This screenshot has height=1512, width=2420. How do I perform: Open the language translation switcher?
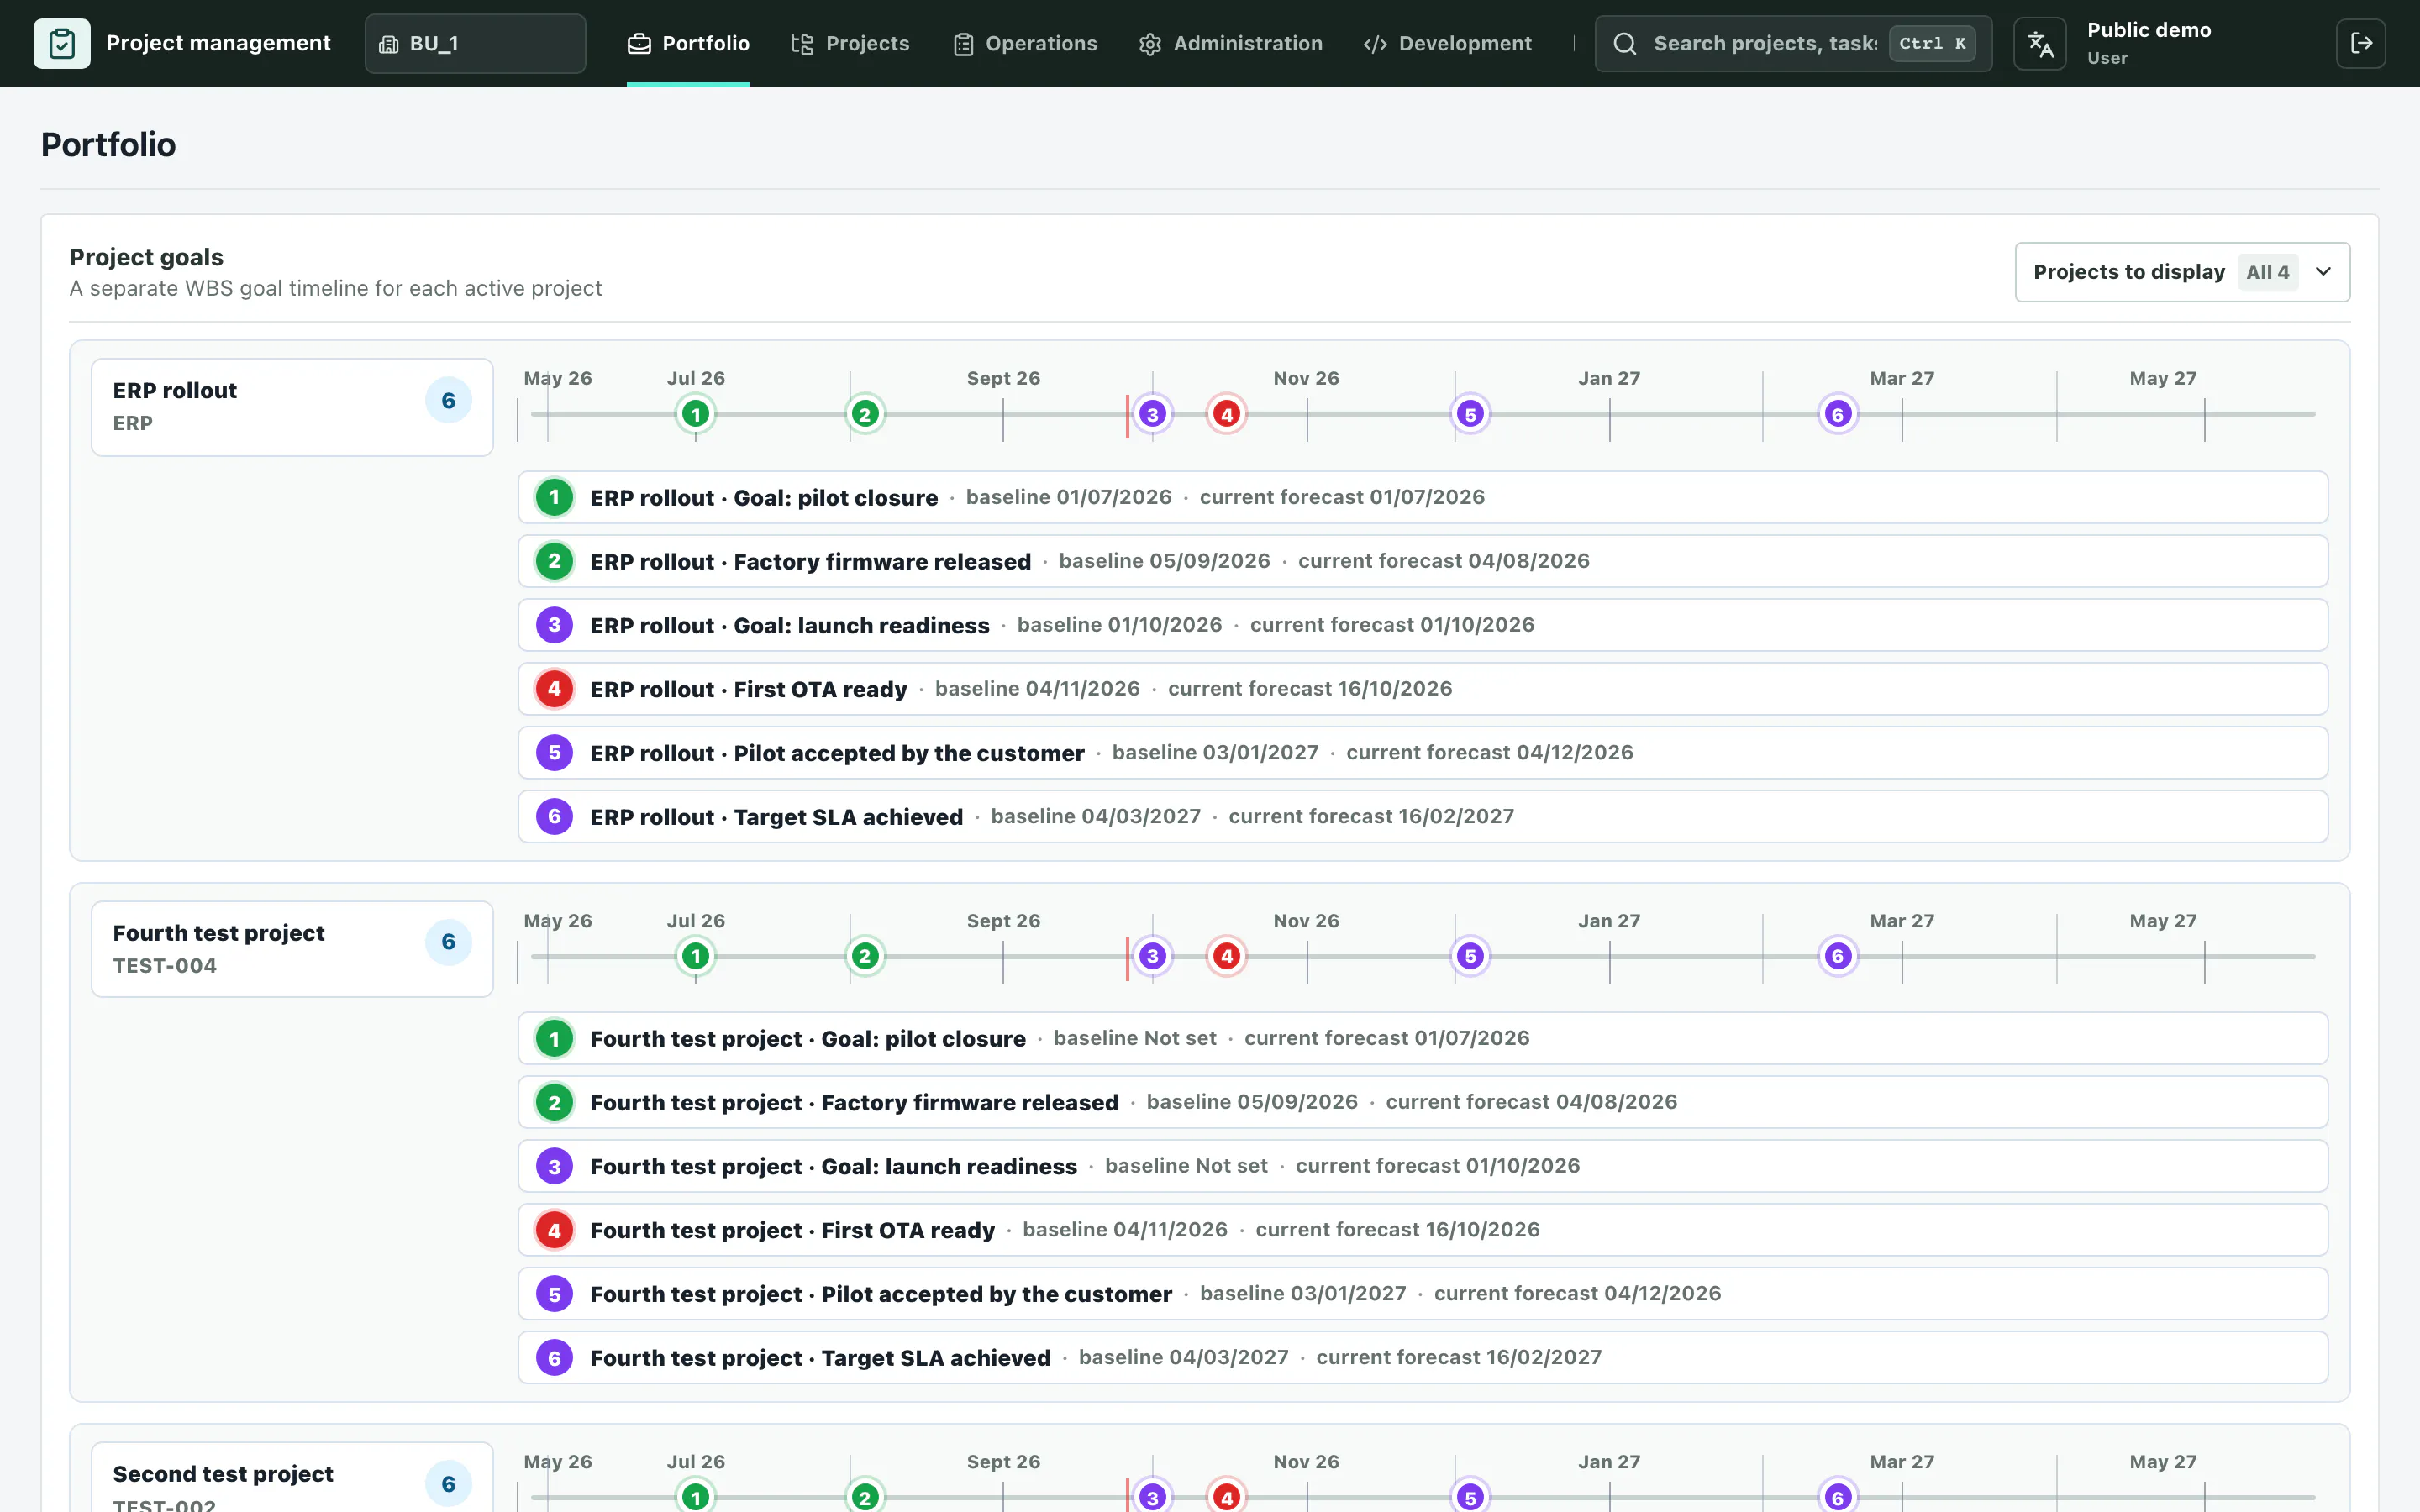click(x=2039, y=43)
